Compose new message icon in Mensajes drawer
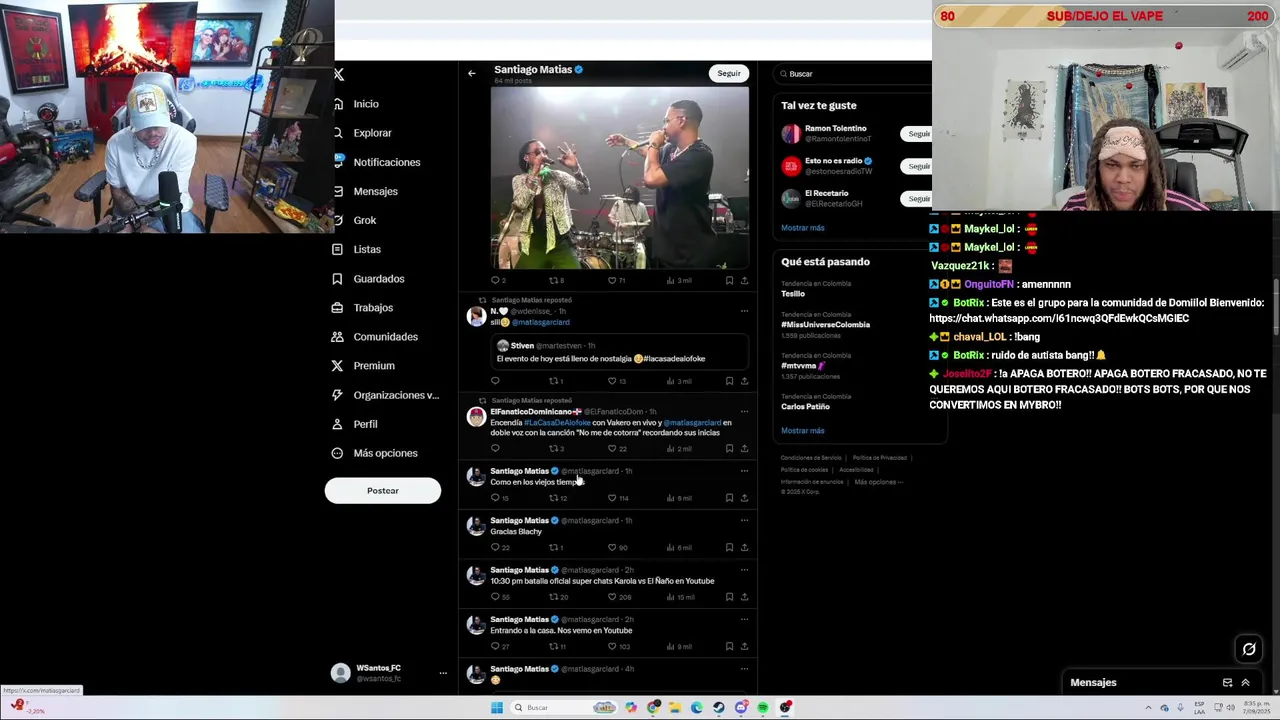 click(x=1227, y=683)
